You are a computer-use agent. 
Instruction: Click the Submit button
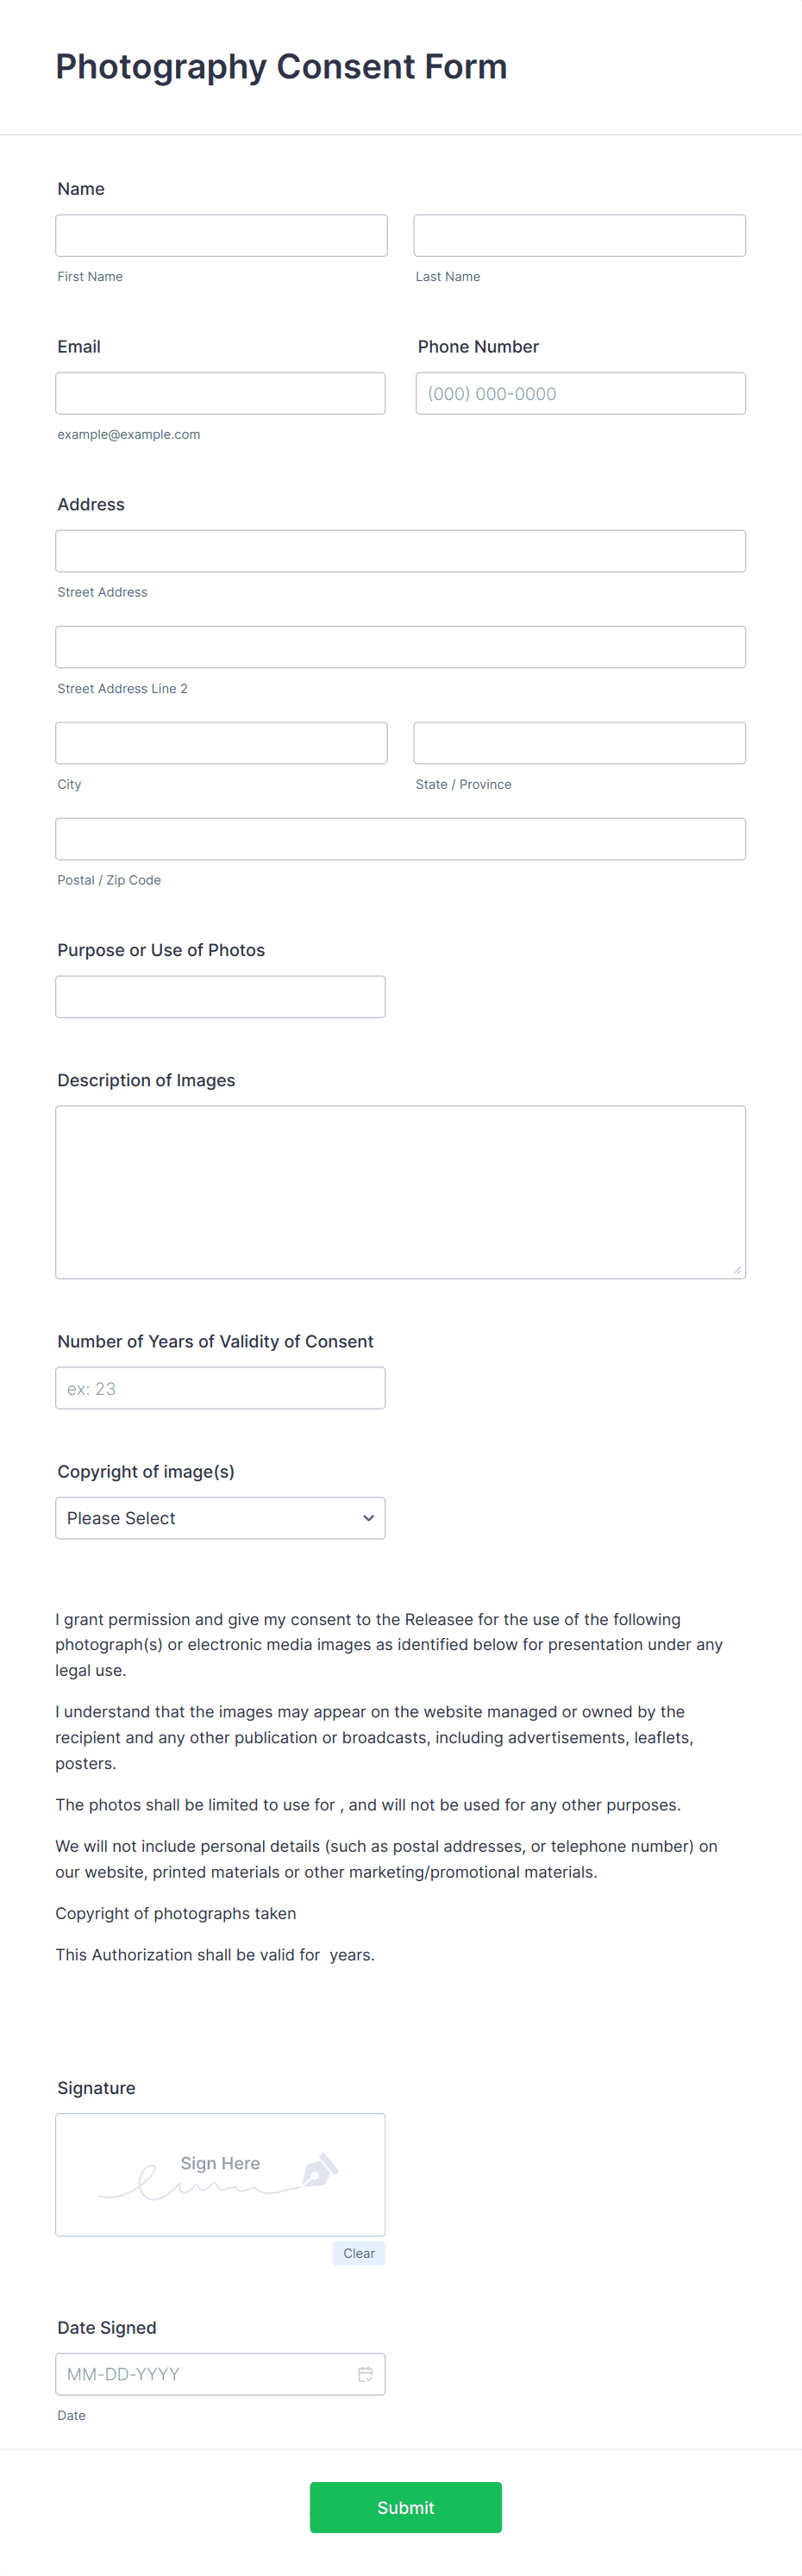[405, 2507]
